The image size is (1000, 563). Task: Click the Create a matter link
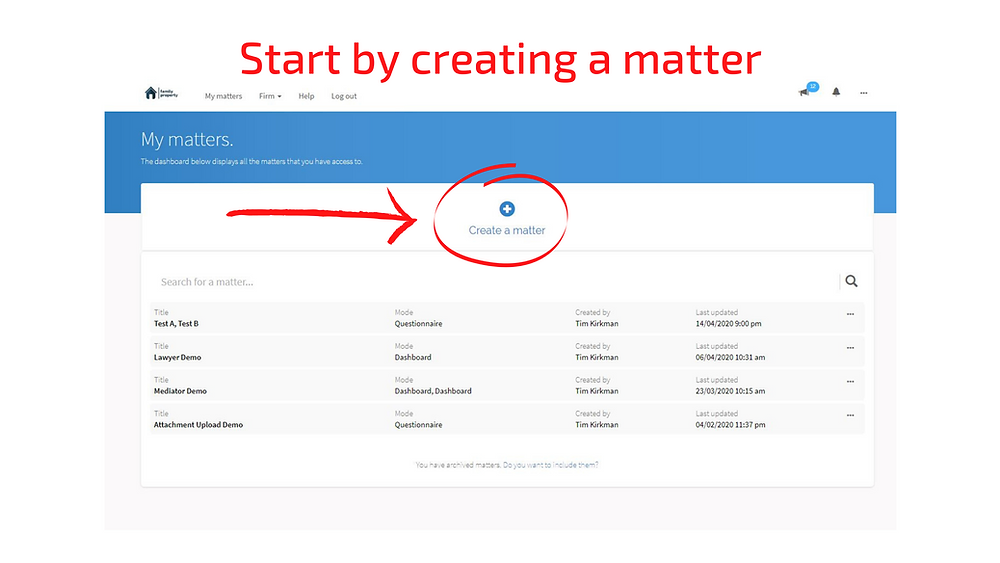(507, 230)
